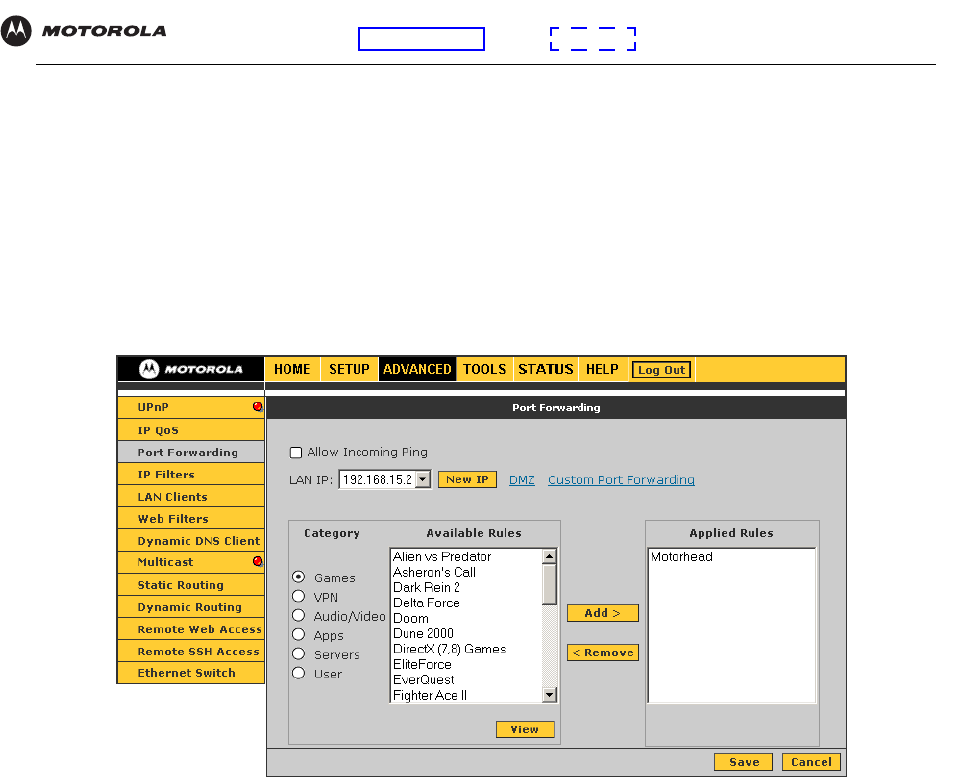Click the red indicator next to UPnP
Image resolution: width=965 pixels, height=778 pixels.
[258, 407]
